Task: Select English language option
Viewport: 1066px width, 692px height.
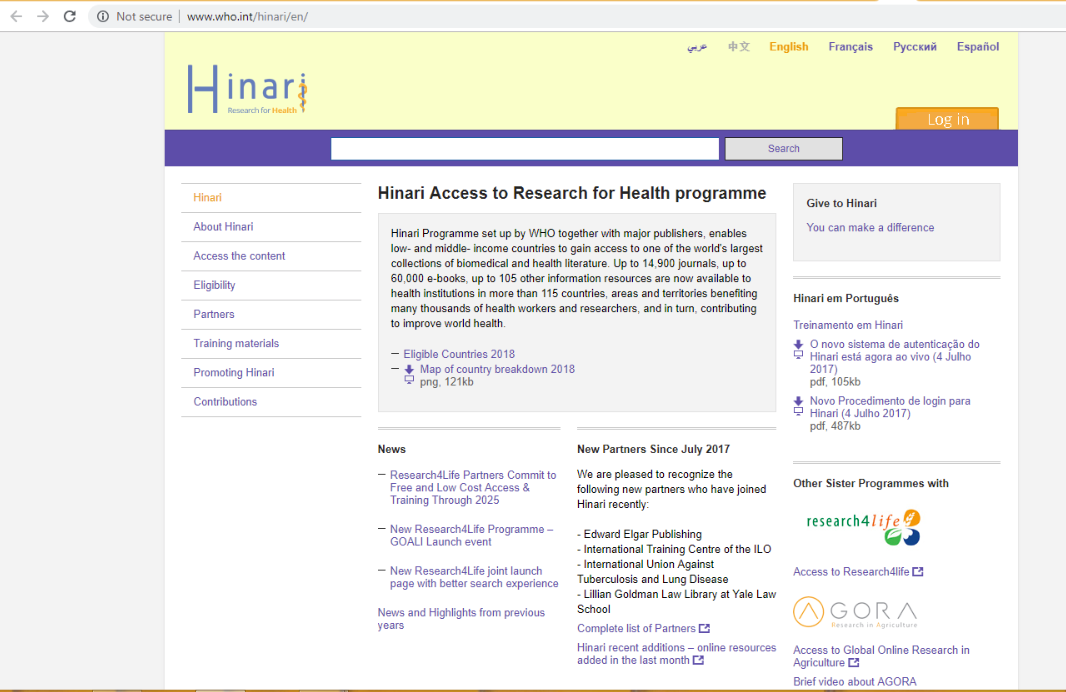Action: pyautogui.click(x=789, y=47)
